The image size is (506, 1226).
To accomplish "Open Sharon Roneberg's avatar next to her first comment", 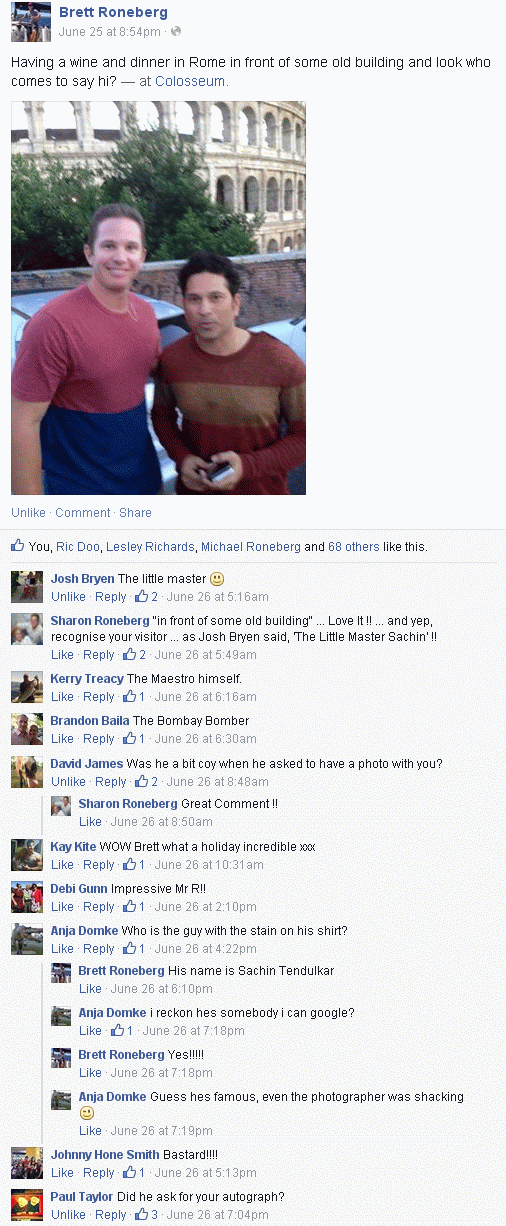I will point(27,629).
